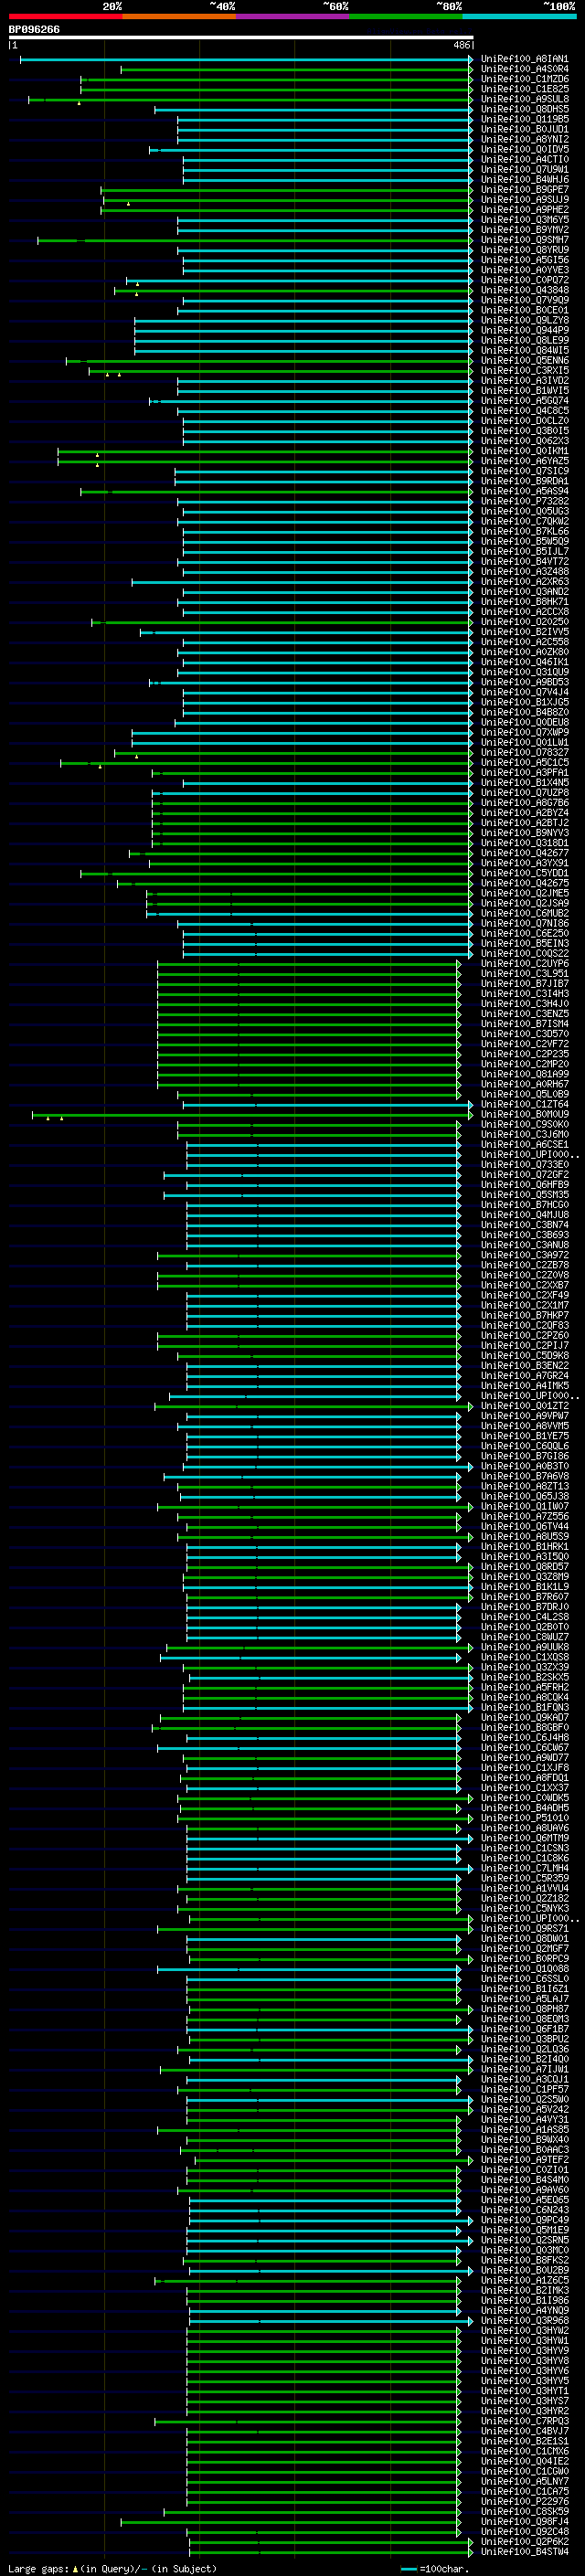Click the white query sequence bar
This screenshot has width=585, height=2576.
241,38
